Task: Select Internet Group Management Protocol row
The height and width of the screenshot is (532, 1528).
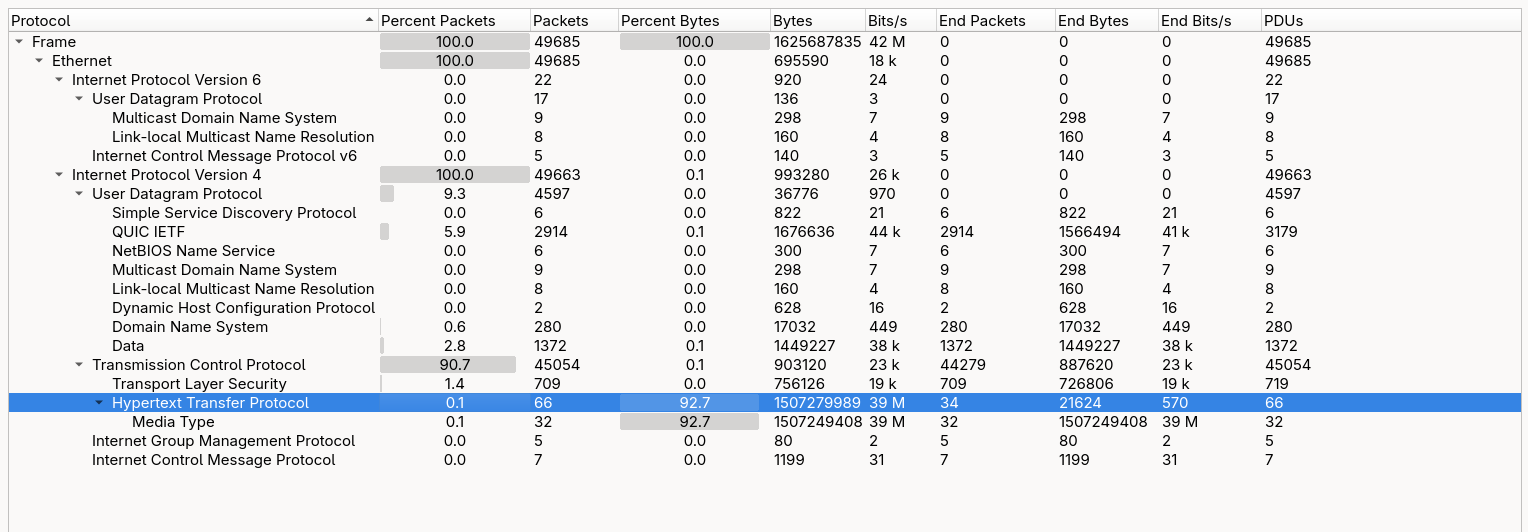Action: tap(223, 441)
